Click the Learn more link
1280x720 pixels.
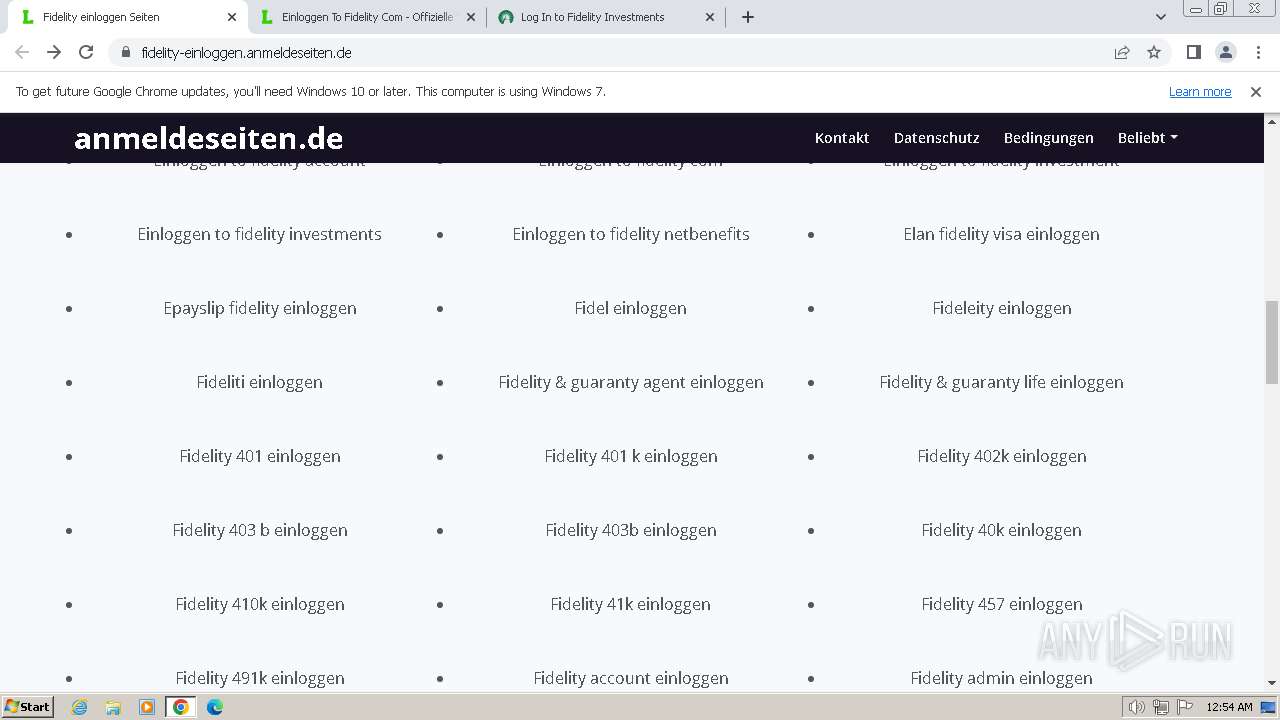[1200, 92]
